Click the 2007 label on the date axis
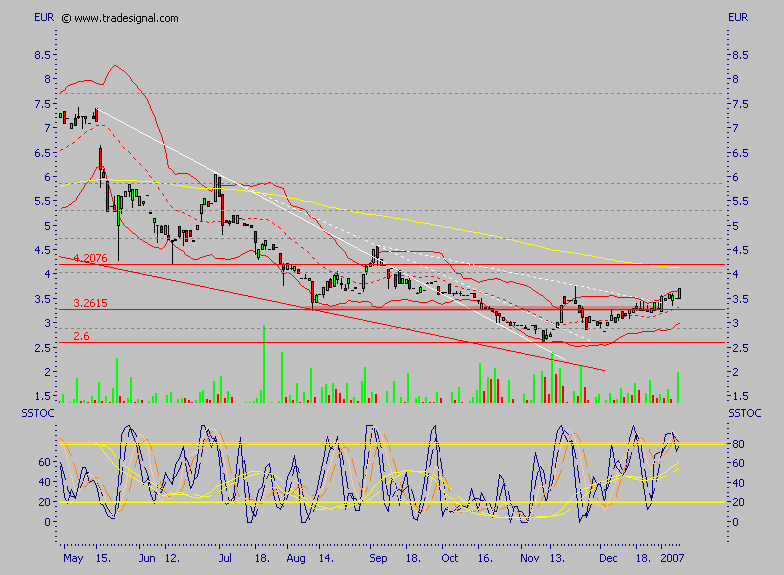 [x=672, y=558]
